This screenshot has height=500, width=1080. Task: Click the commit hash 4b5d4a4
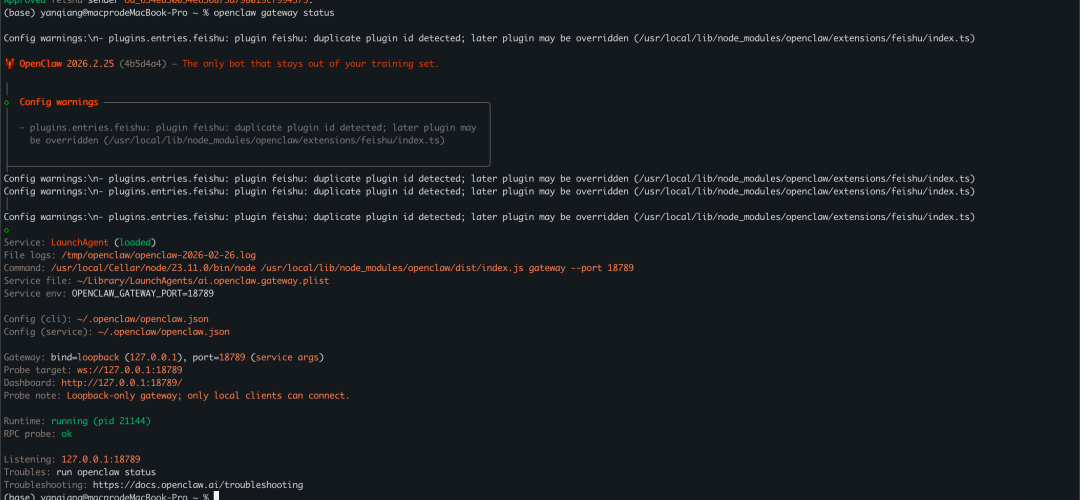click(x=144, y=64)
